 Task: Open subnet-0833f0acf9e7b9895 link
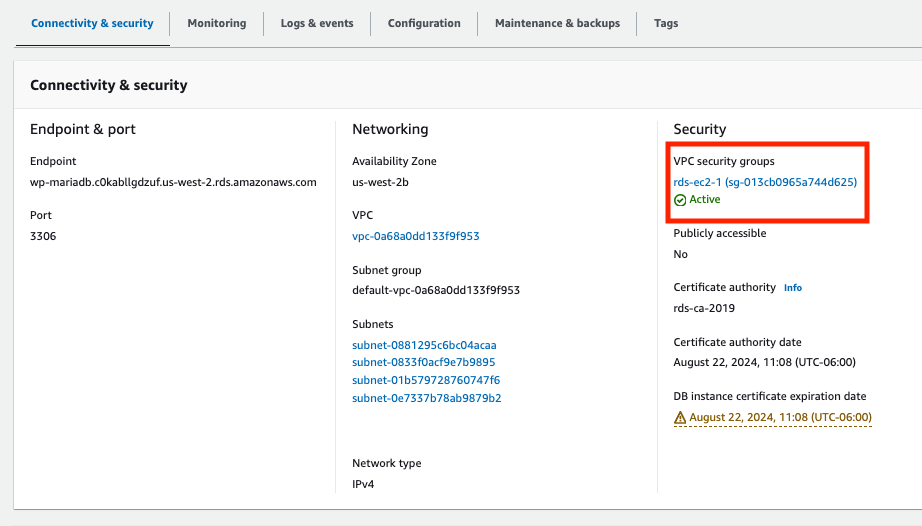coord(423,362)
